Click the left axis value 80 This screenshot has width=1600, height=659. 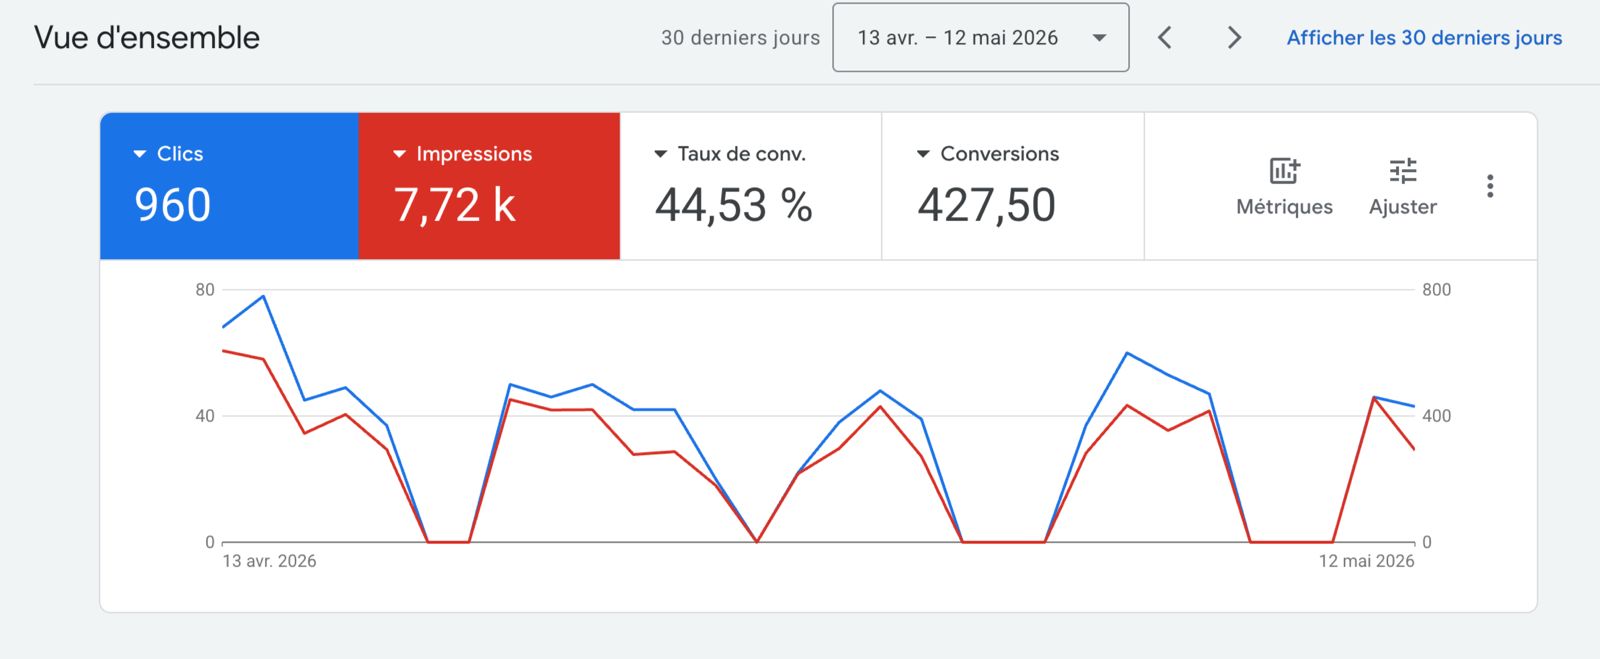[x=205, y=290]
